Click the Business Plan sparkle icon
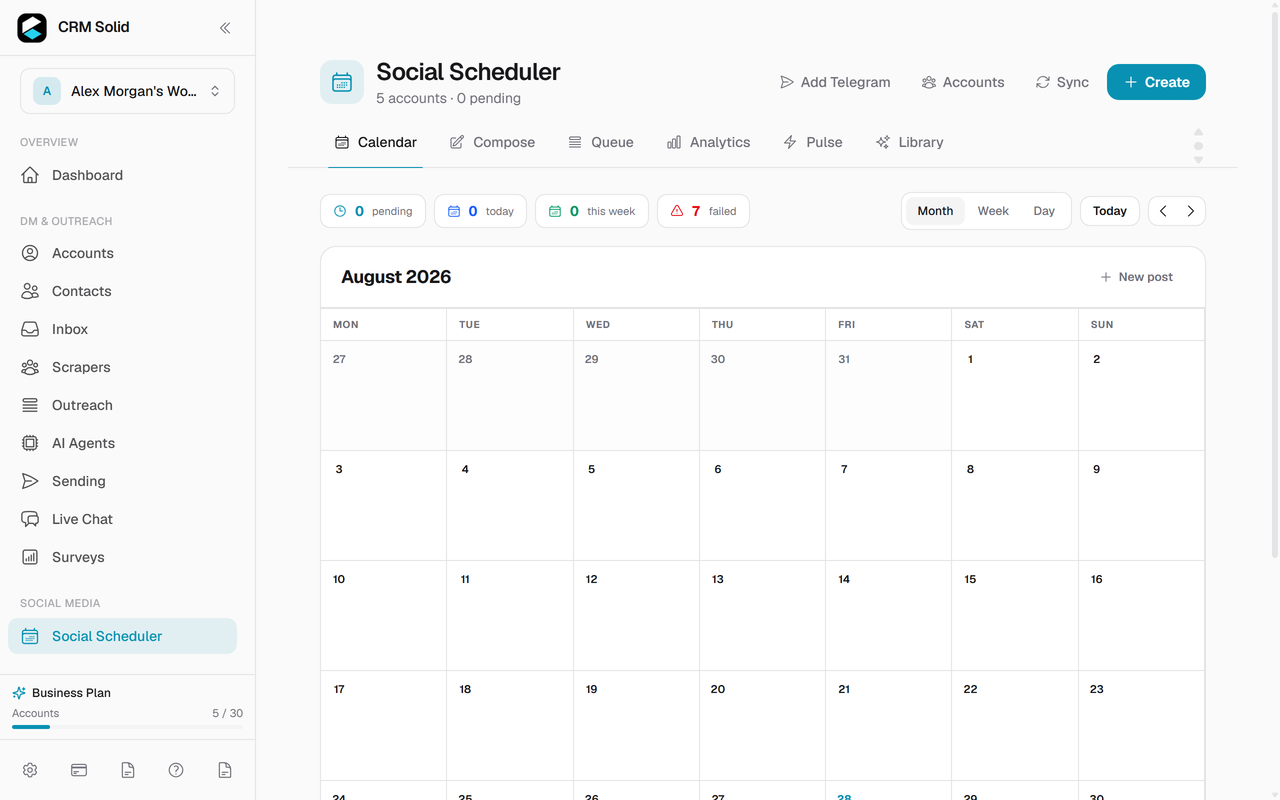1280x800 pixels. coord(19,692)
